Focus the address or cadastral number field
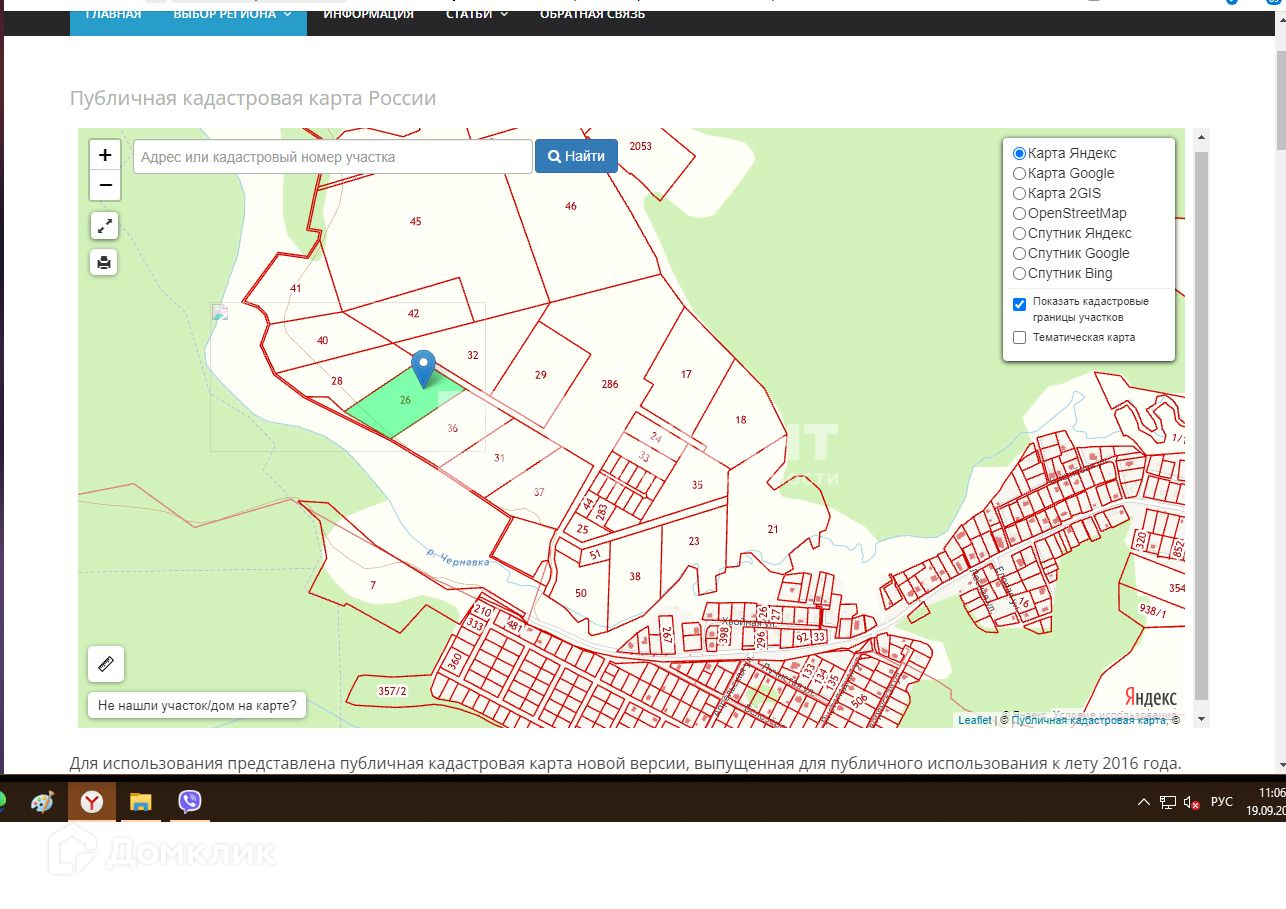Viewport: 1286px width, 909px height. tap(332, 157)
